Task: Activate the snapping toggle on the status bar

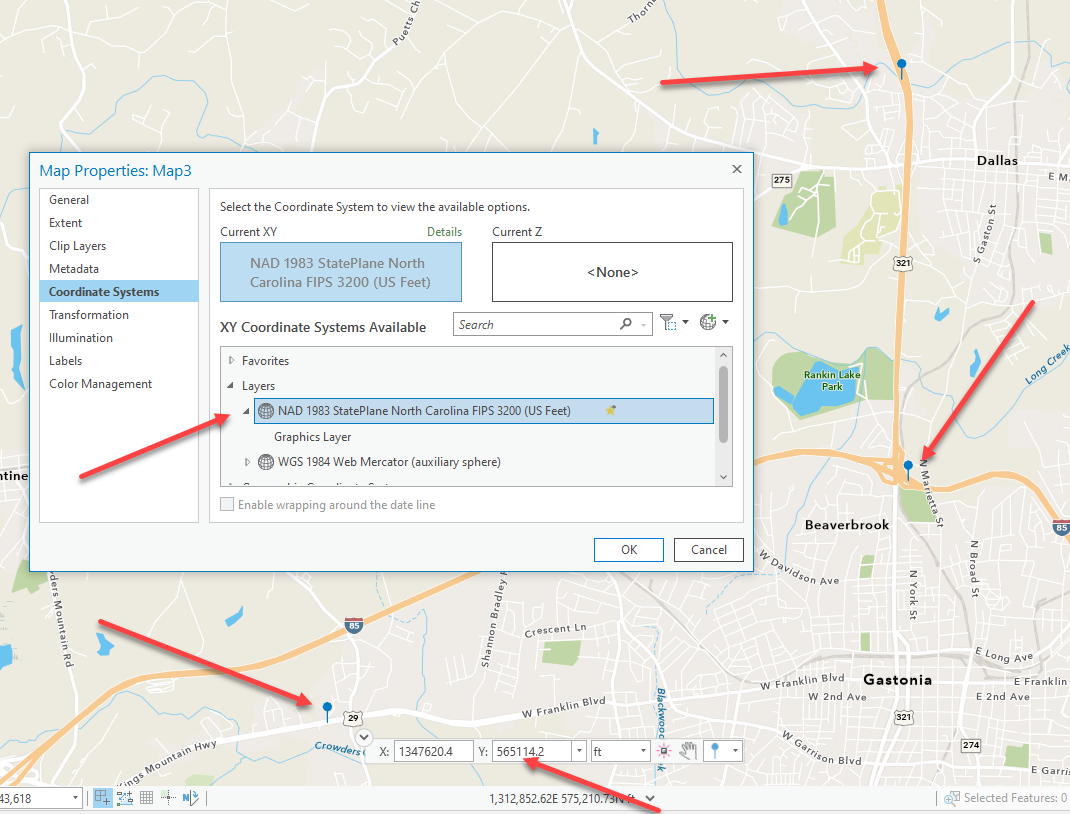Action: pos(102,797)
